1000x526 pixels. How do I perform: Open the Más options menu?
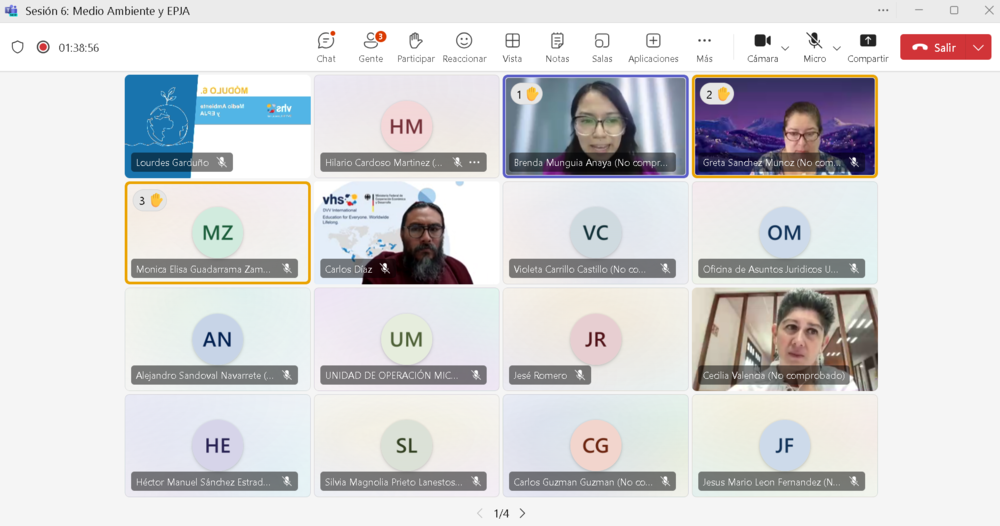coord(704,46)
